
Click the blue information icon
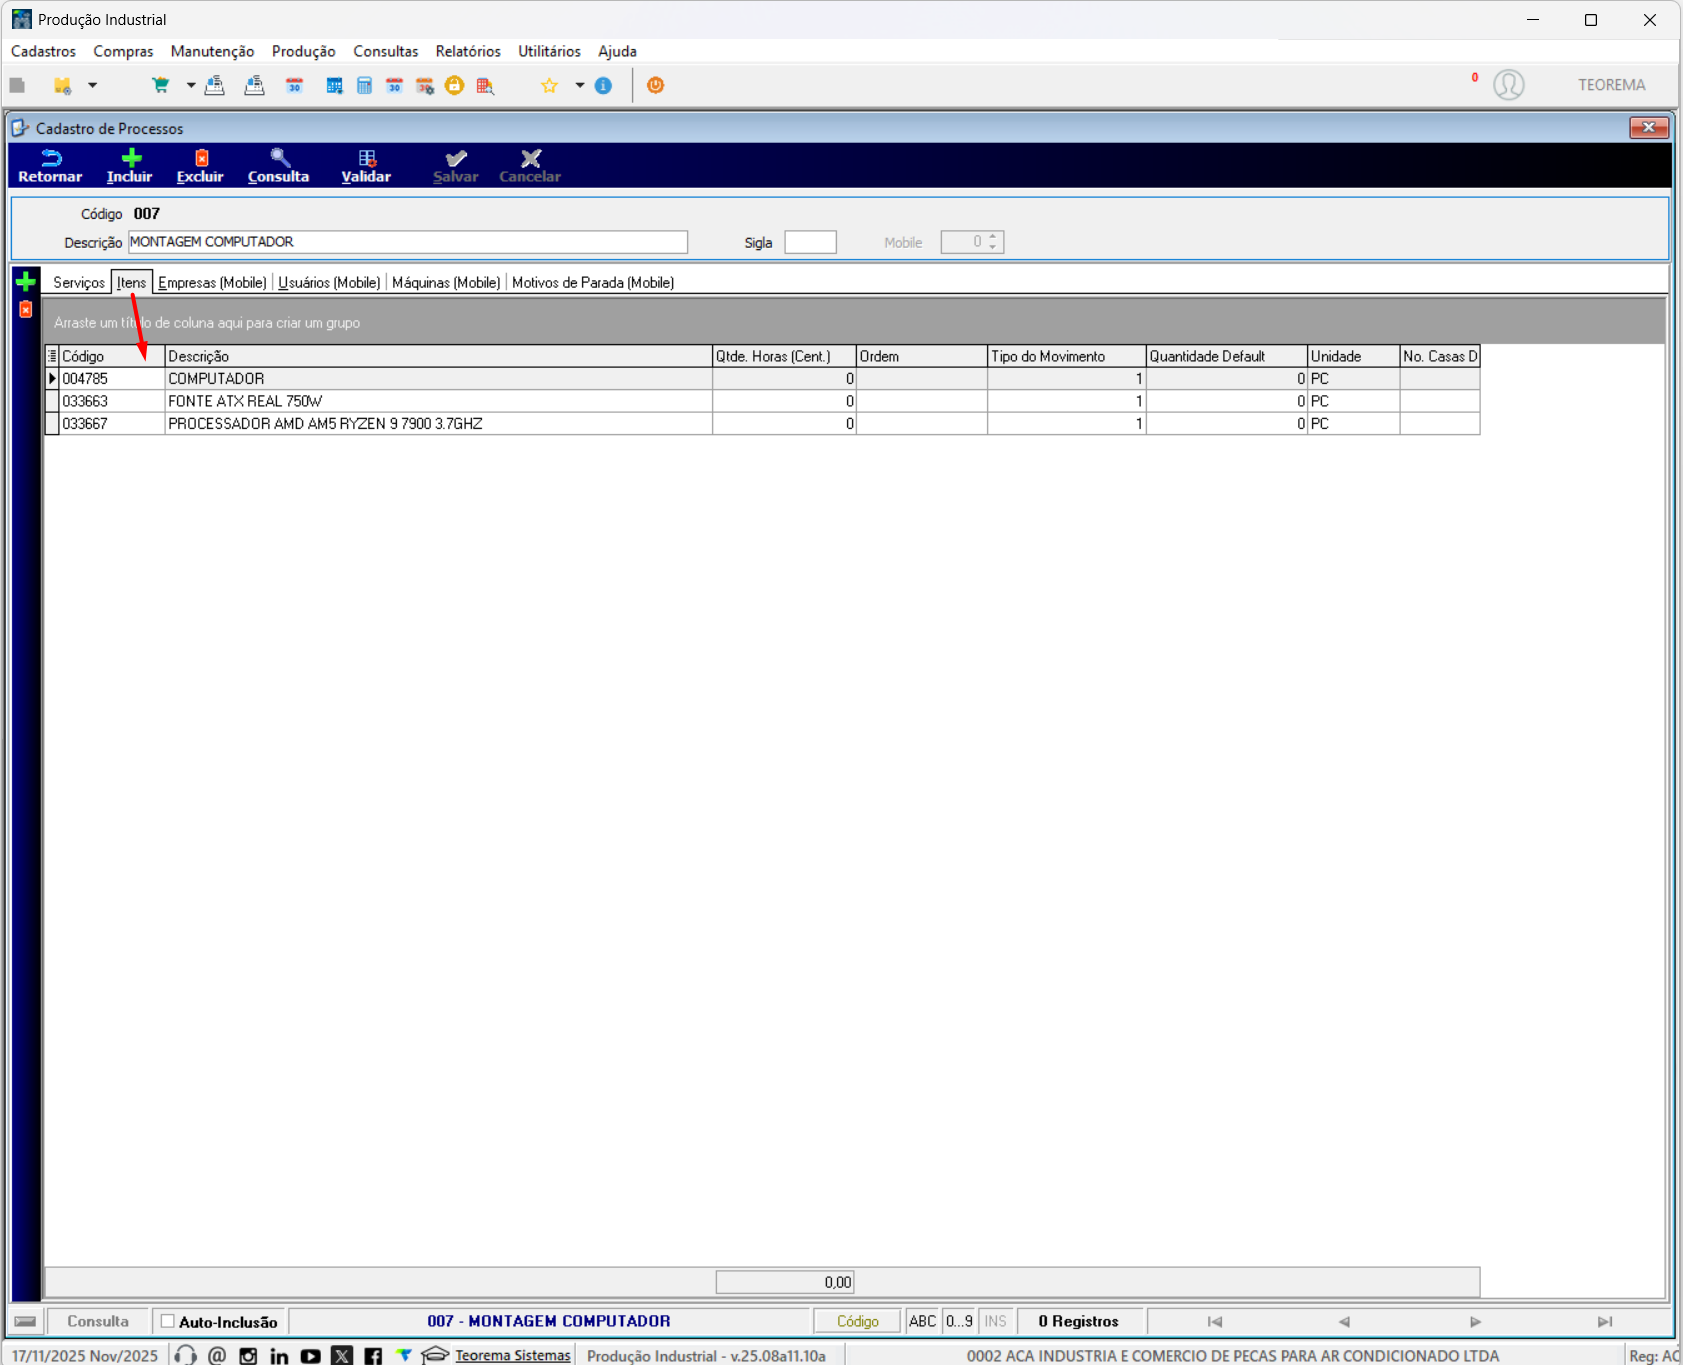coord(603,85)
